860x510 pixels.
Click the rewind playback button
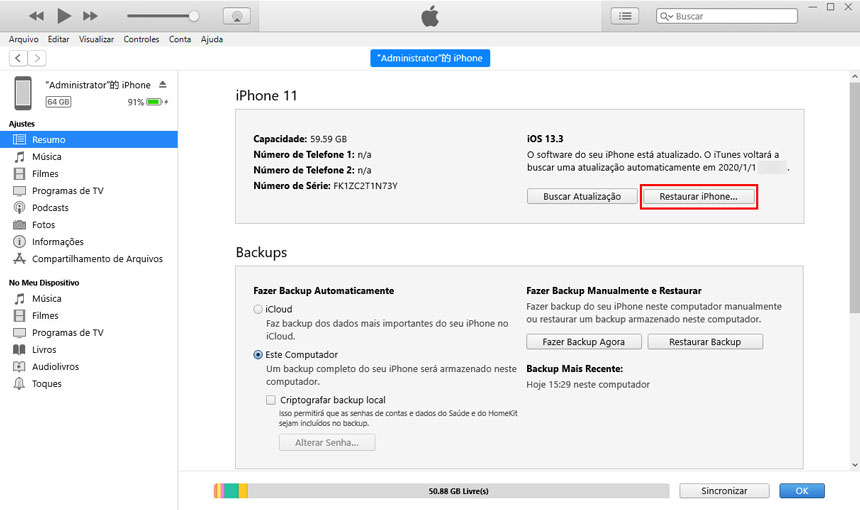pyautogui.click(x=37, y=16)
